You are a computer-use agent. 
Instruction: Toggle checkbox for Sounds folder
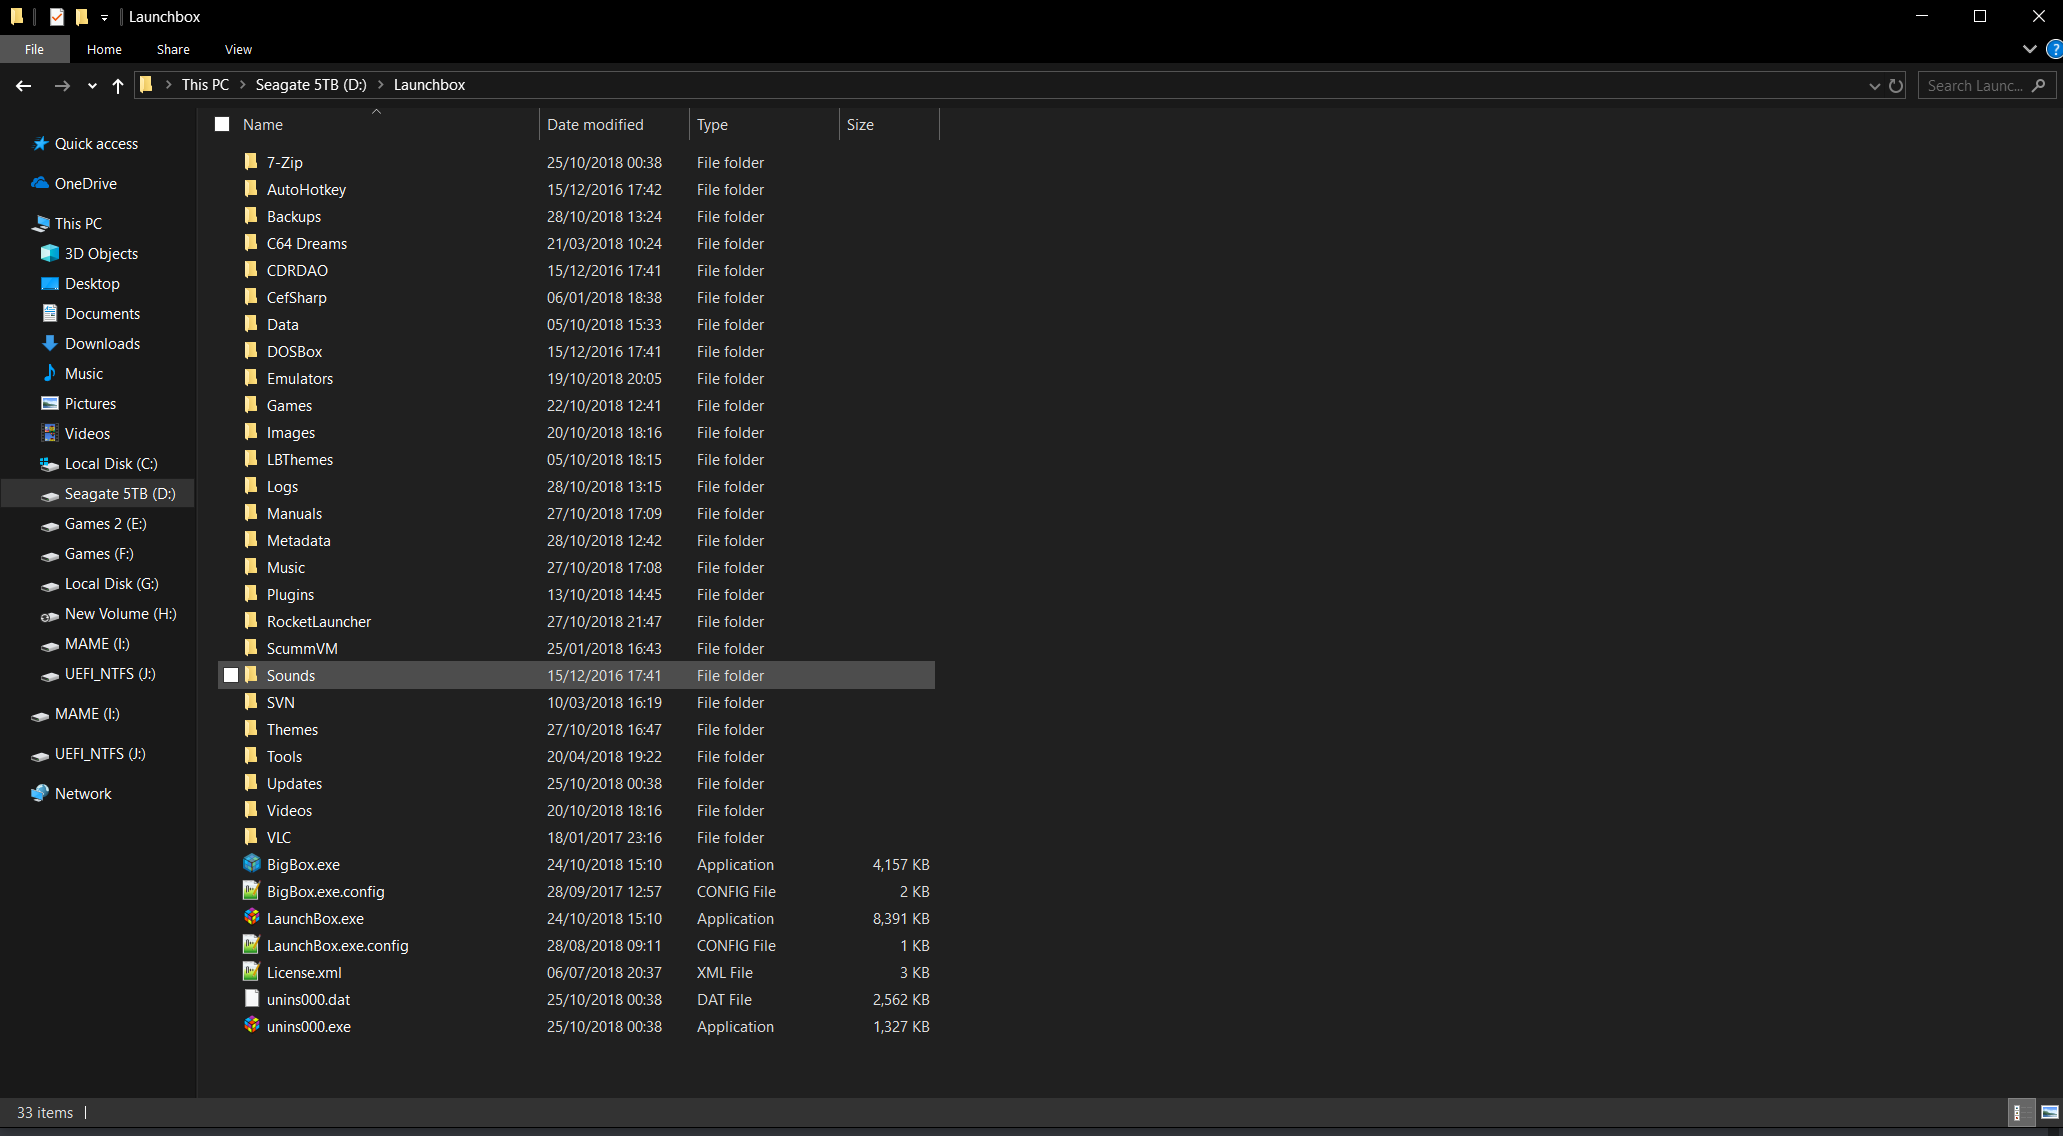pos(228,676)
